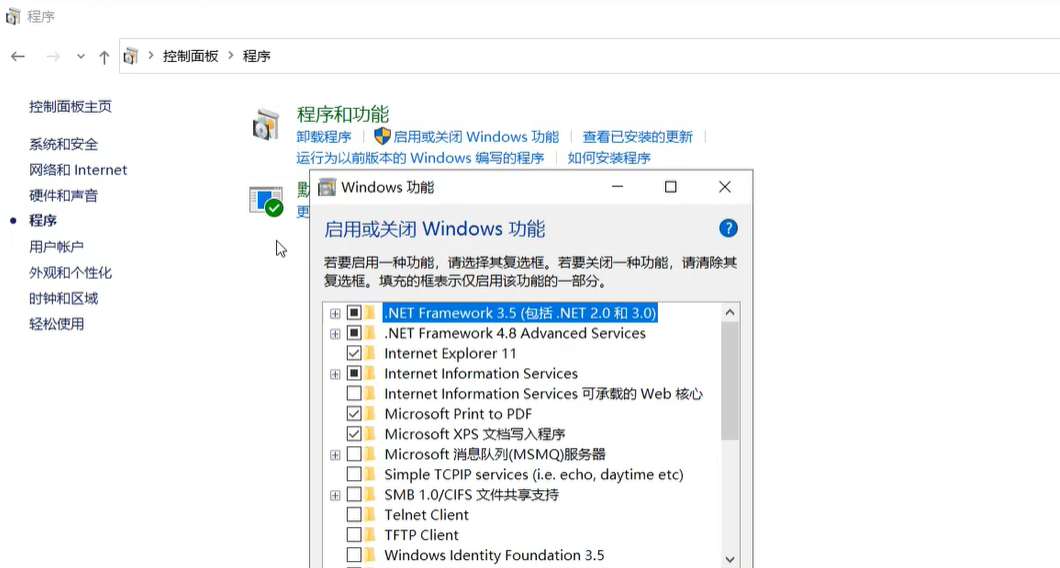Expand the .NET Framework 3.5 node
This screenshot has width=1060, height=568.
click(335, 313)
